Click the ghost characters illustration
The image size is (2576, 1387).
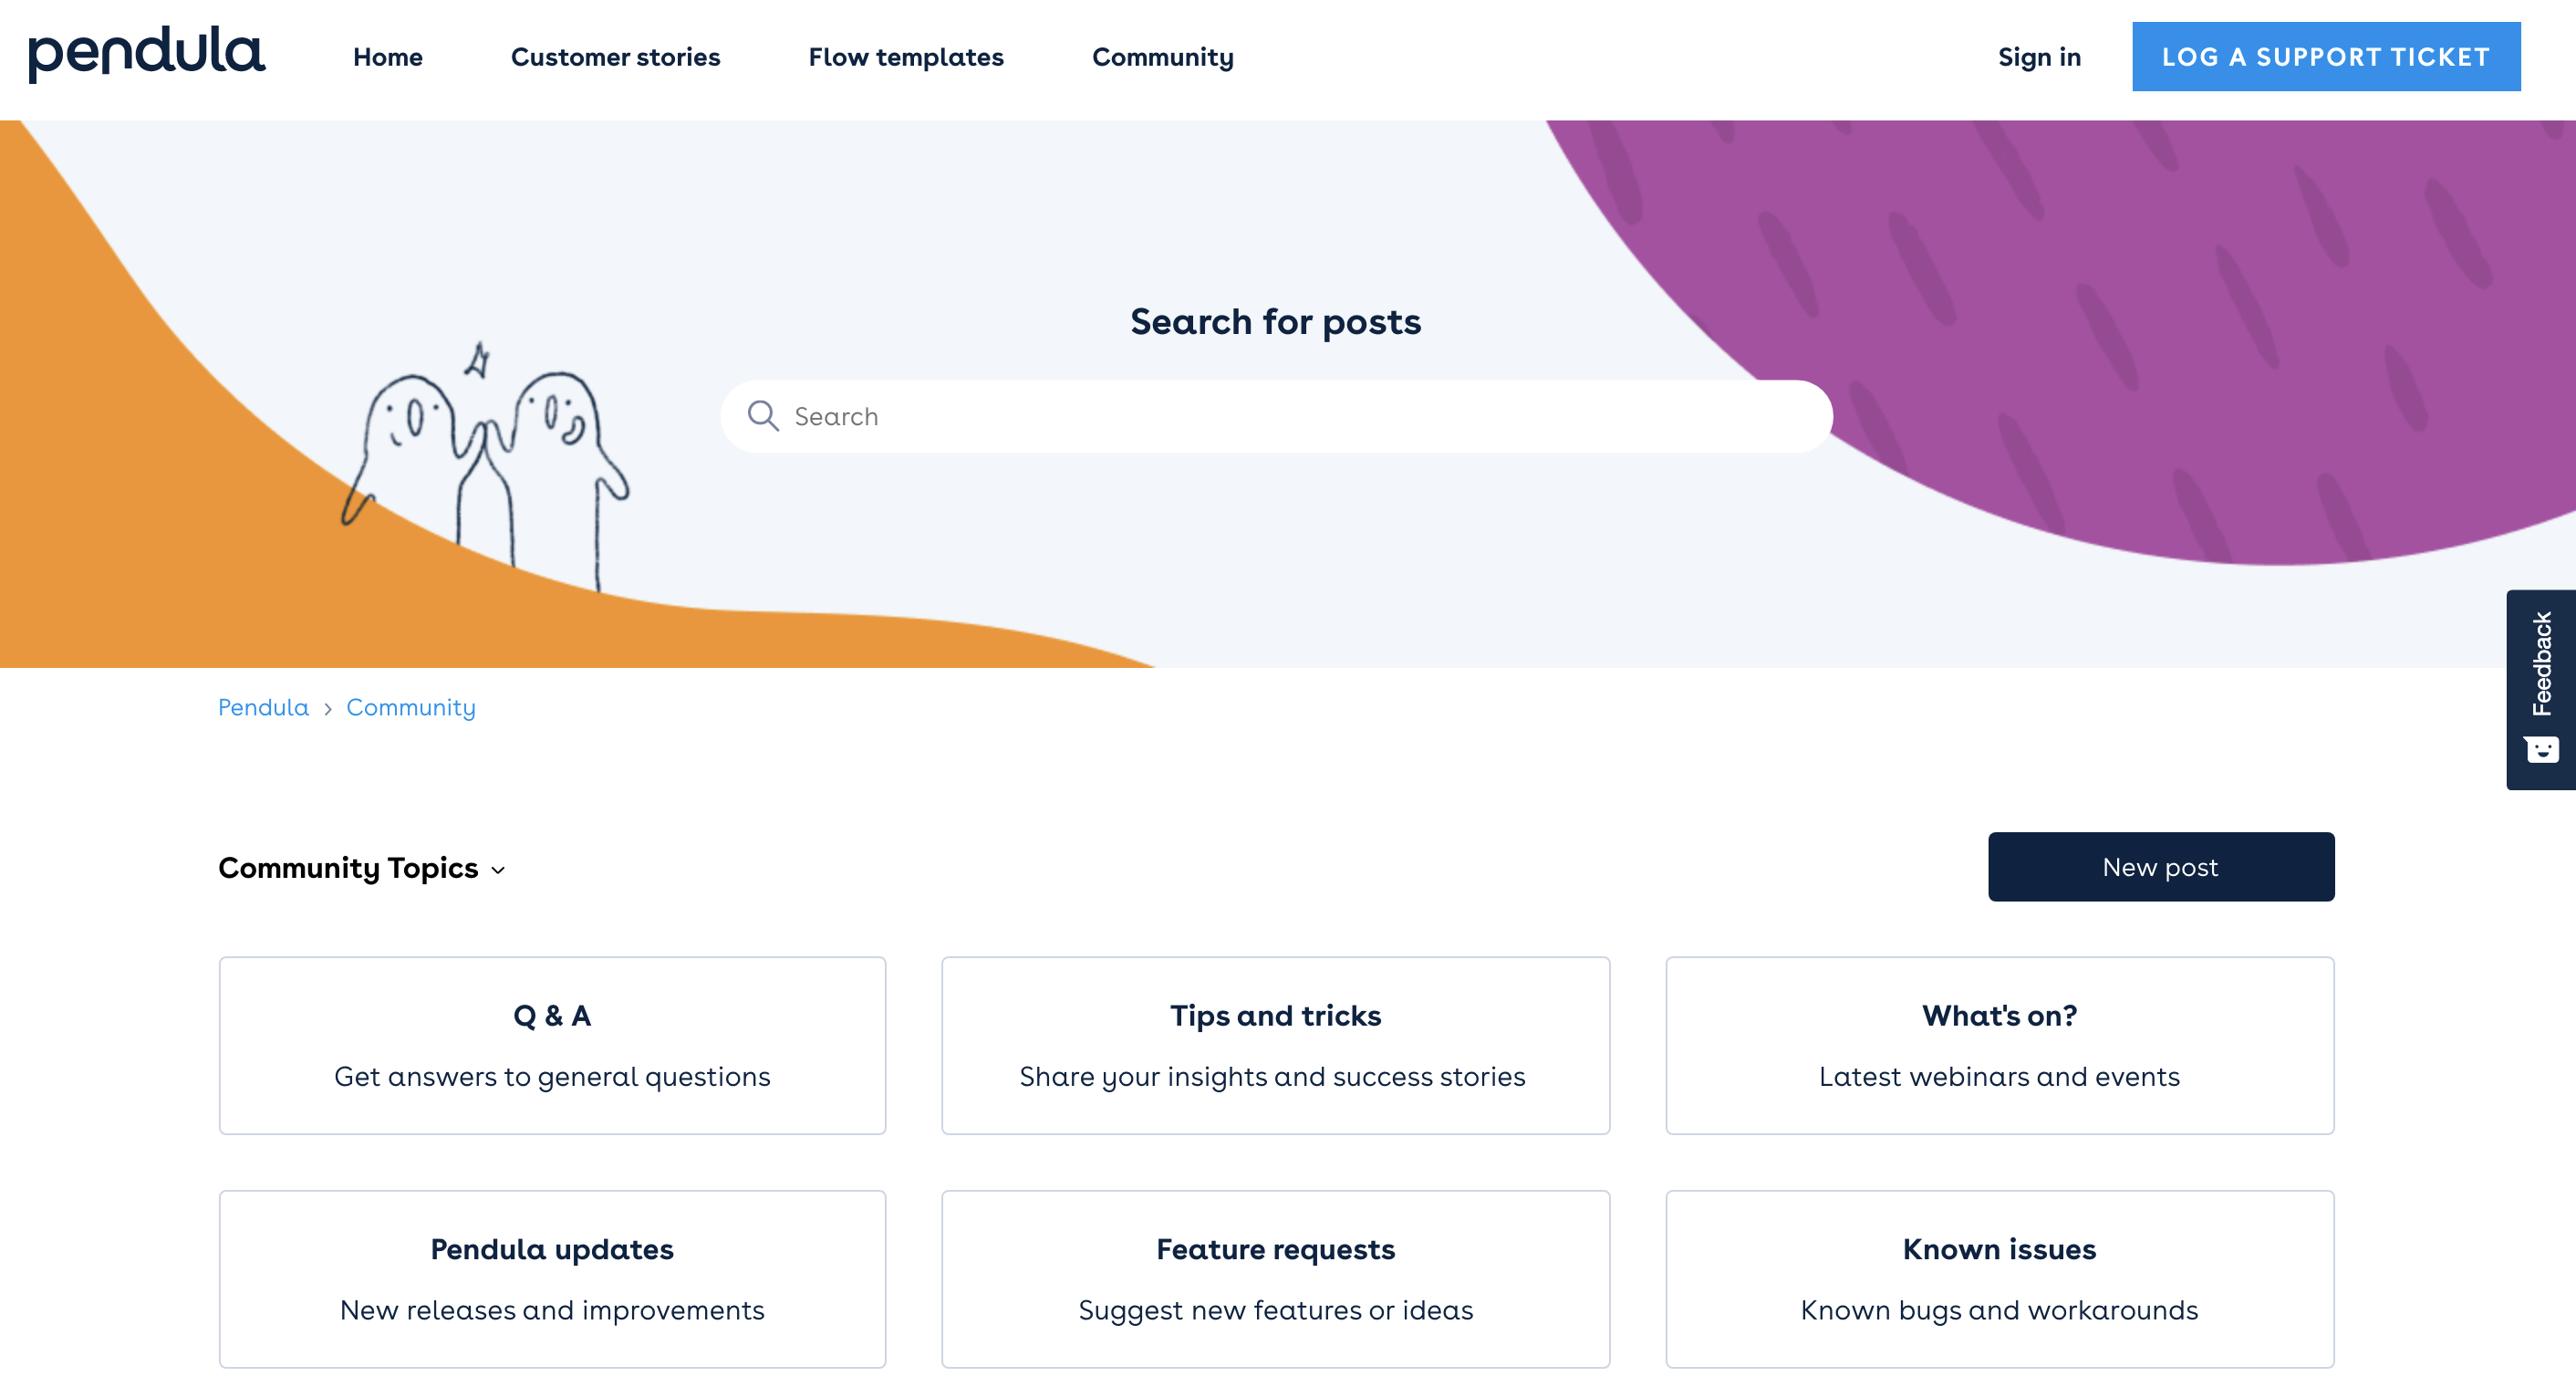coord(485,468)
